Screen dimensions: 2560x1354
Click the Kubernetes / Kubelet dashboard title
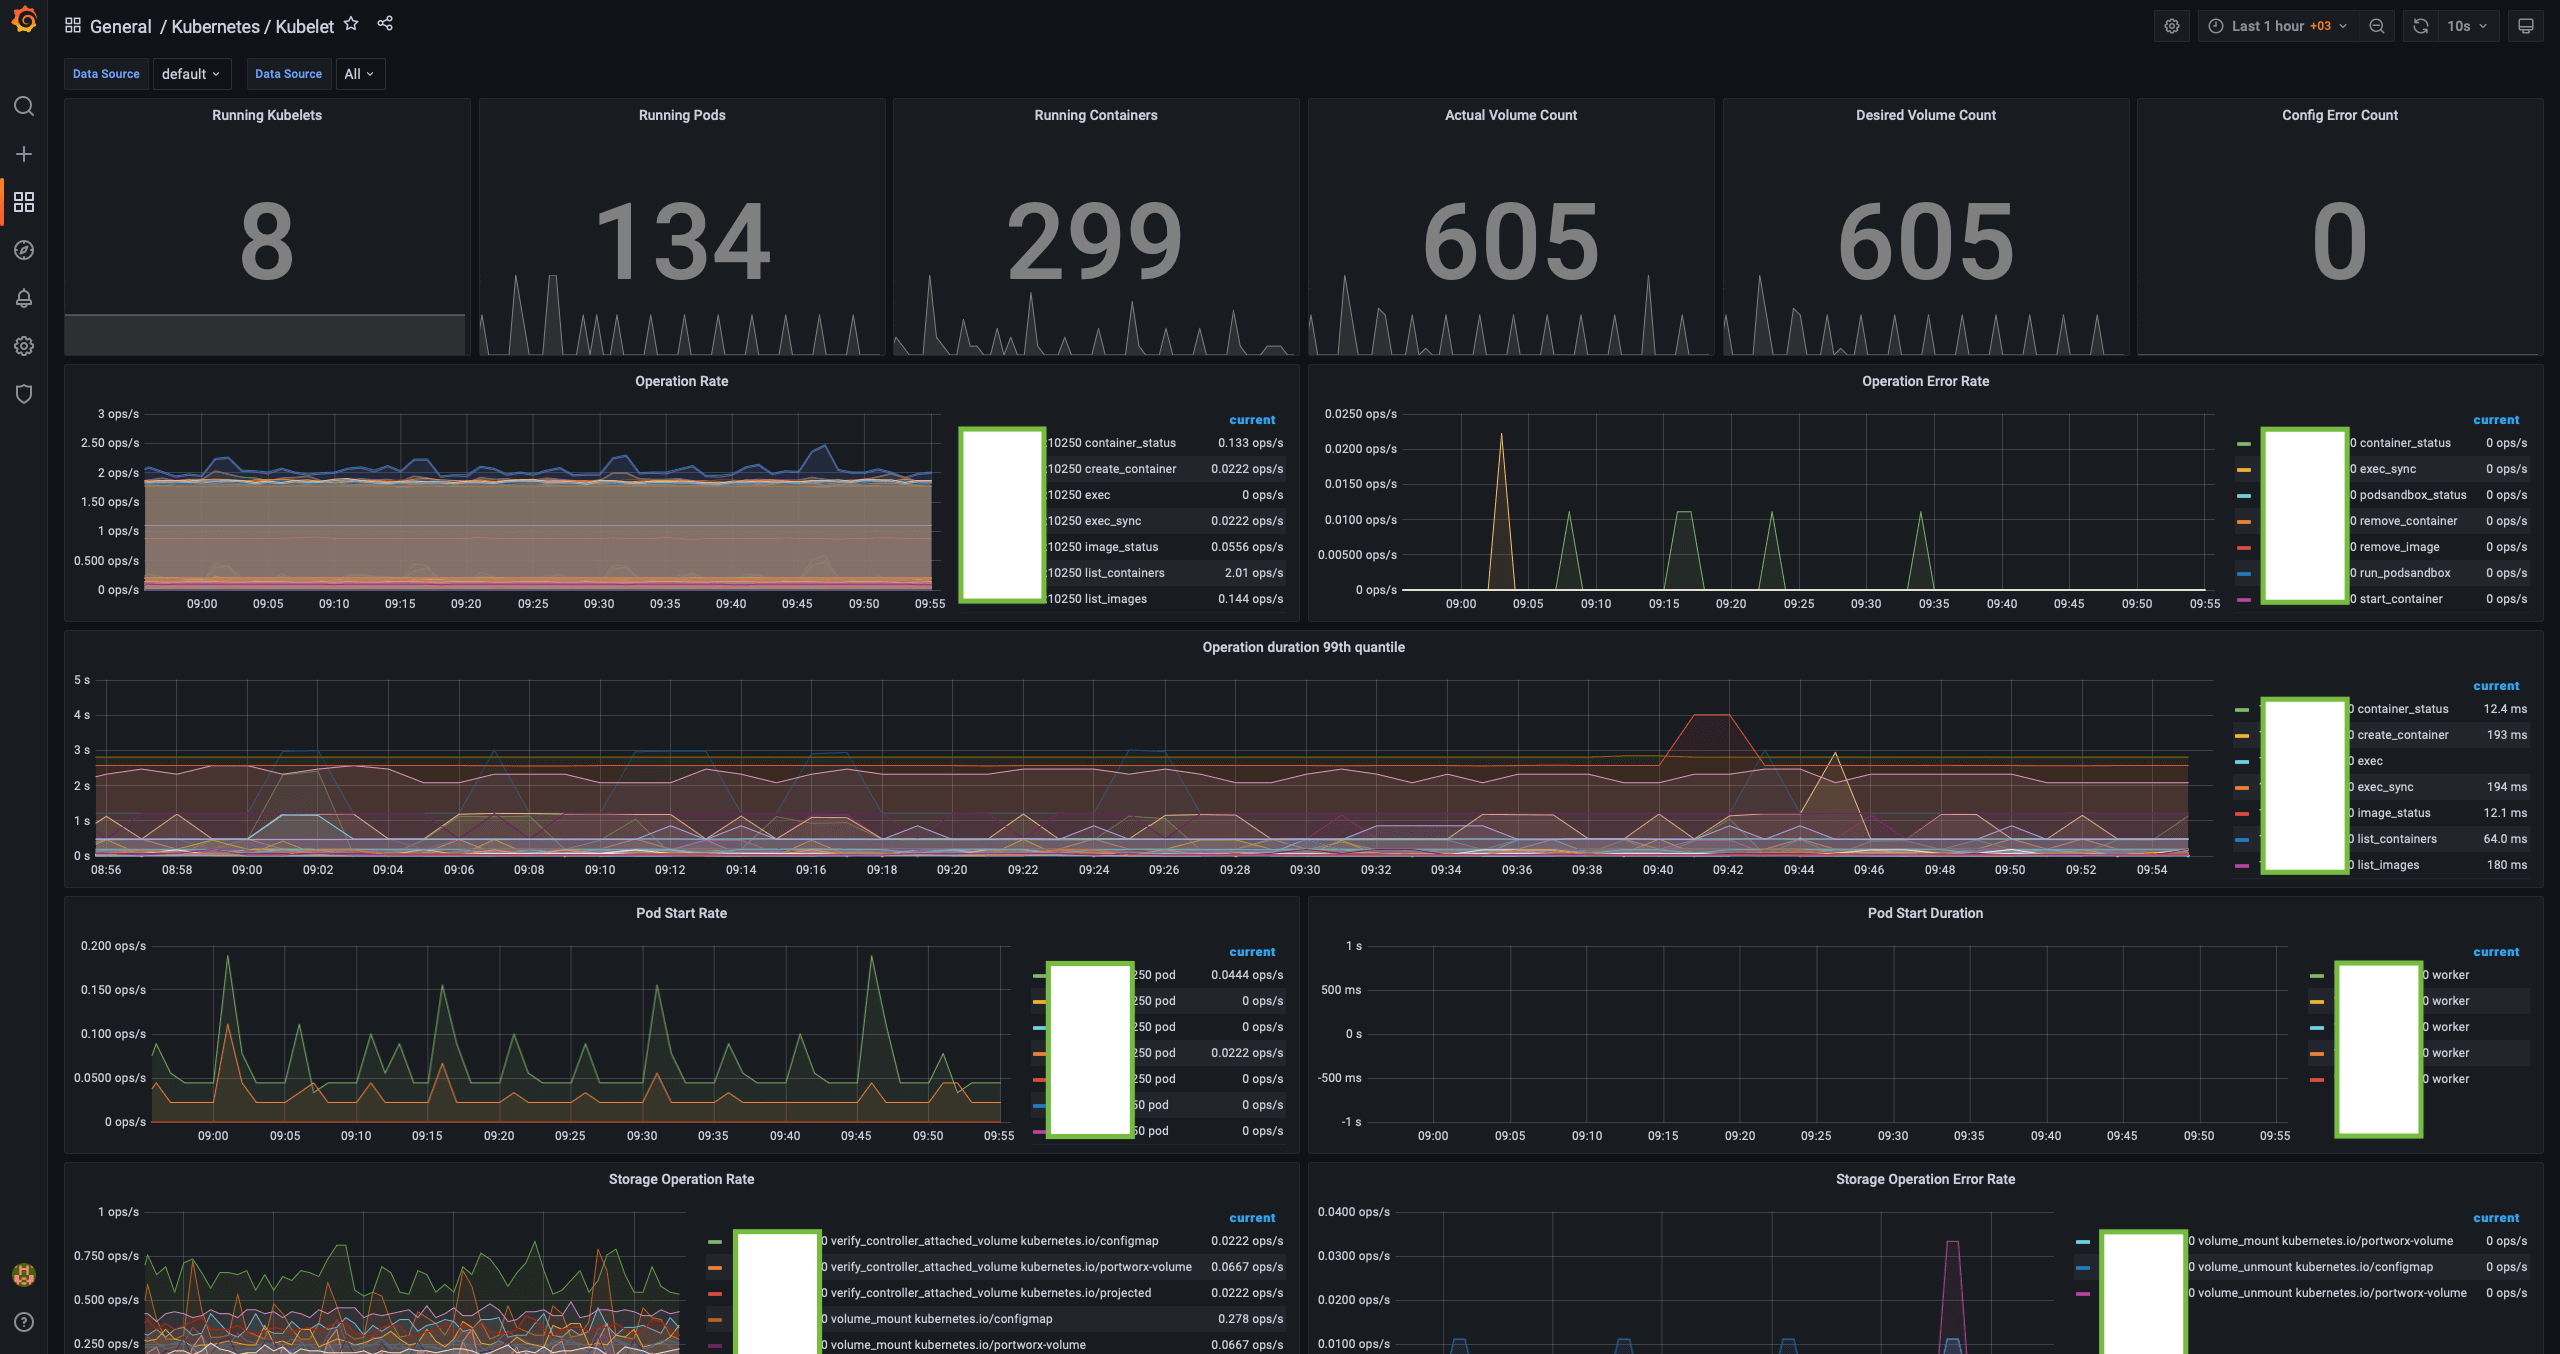[x=253, y=27]
